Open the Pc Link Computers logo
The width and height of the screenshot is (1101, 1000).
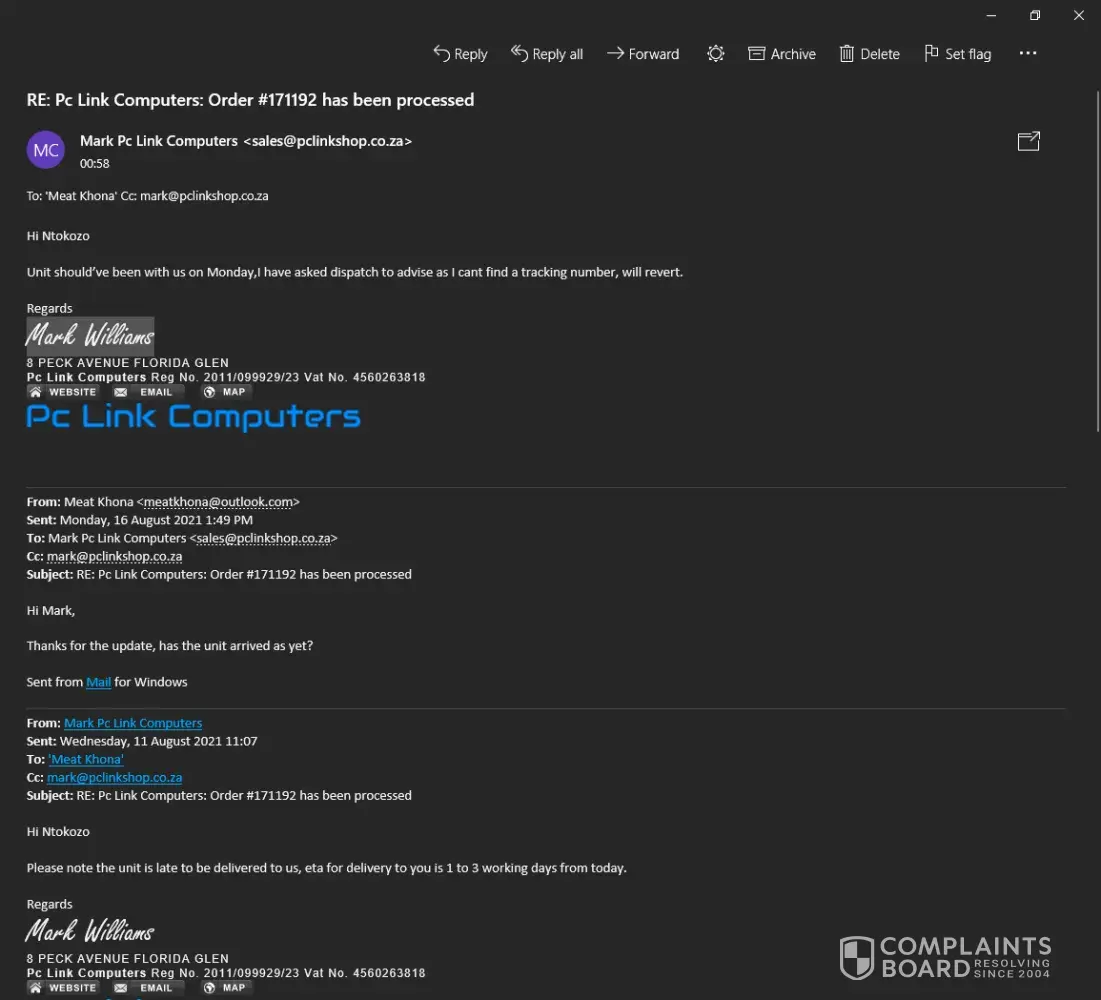(193, 417)
